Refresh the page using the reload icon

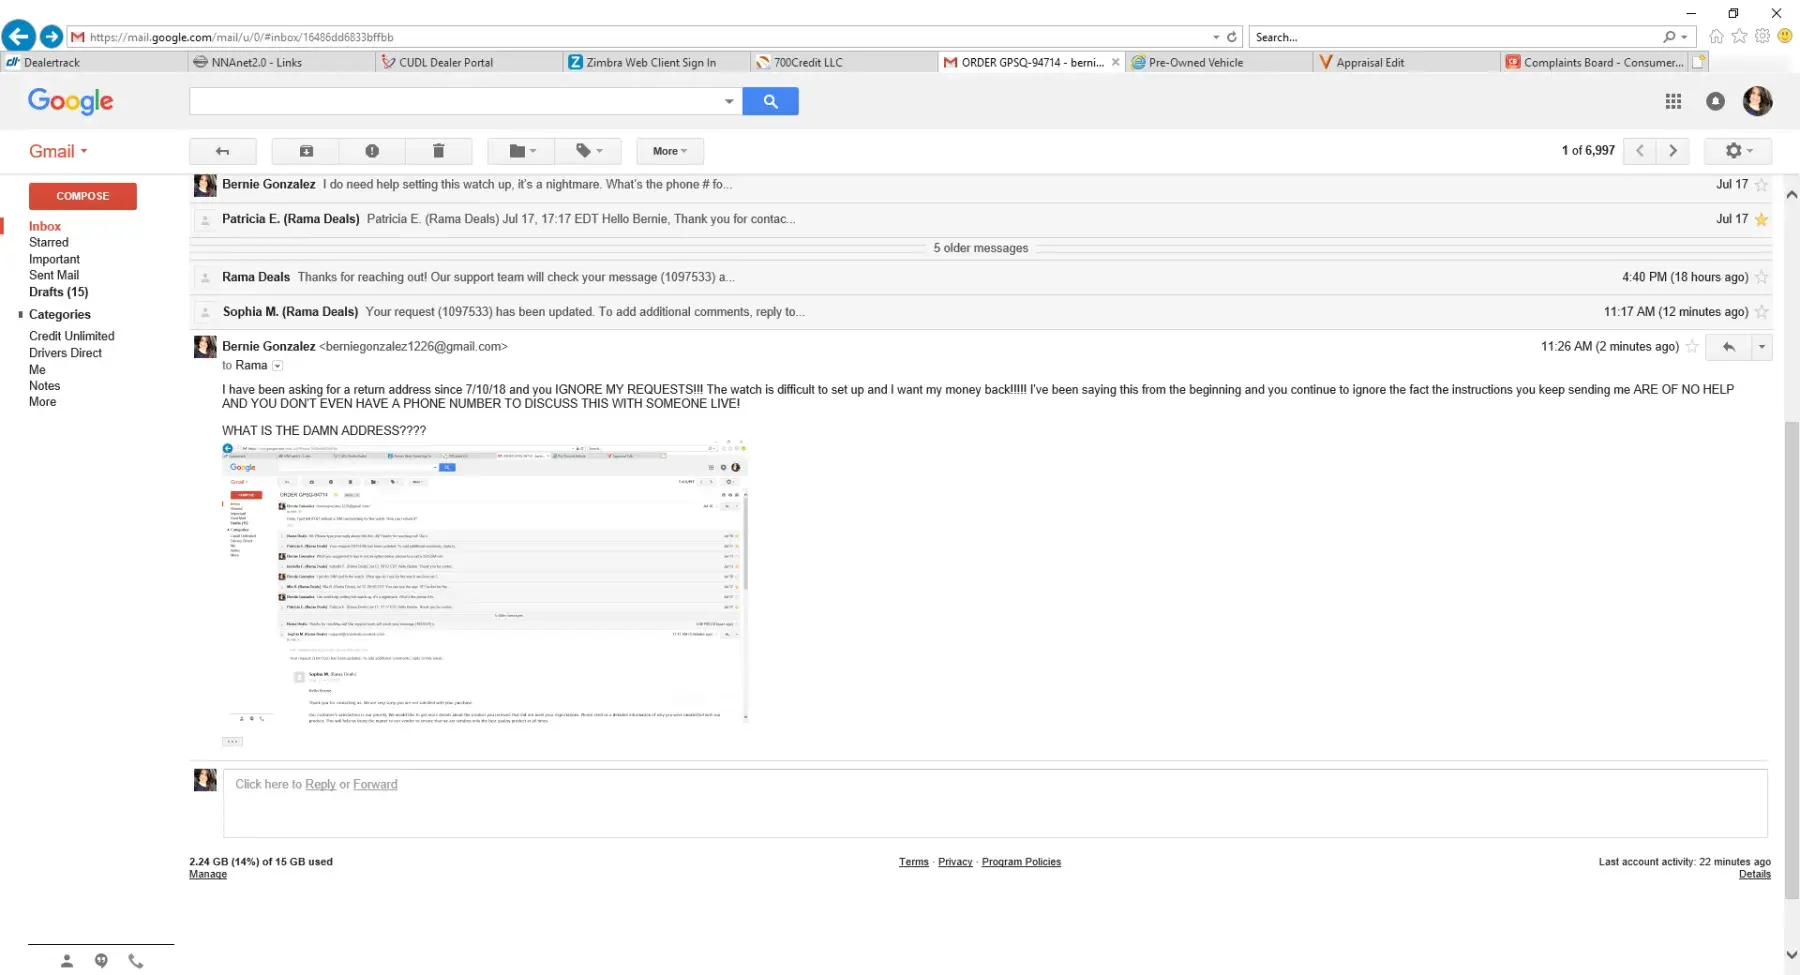[x=1232, y=37]
